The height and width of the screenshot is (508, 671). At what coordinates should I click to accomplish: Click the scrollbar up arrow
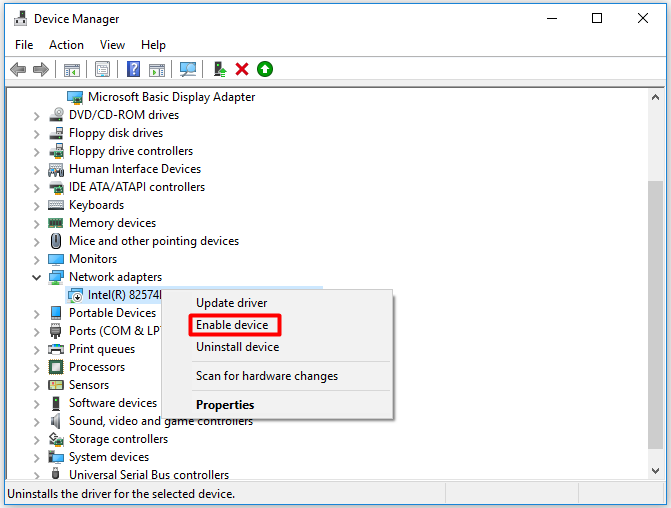coord(655,98)
